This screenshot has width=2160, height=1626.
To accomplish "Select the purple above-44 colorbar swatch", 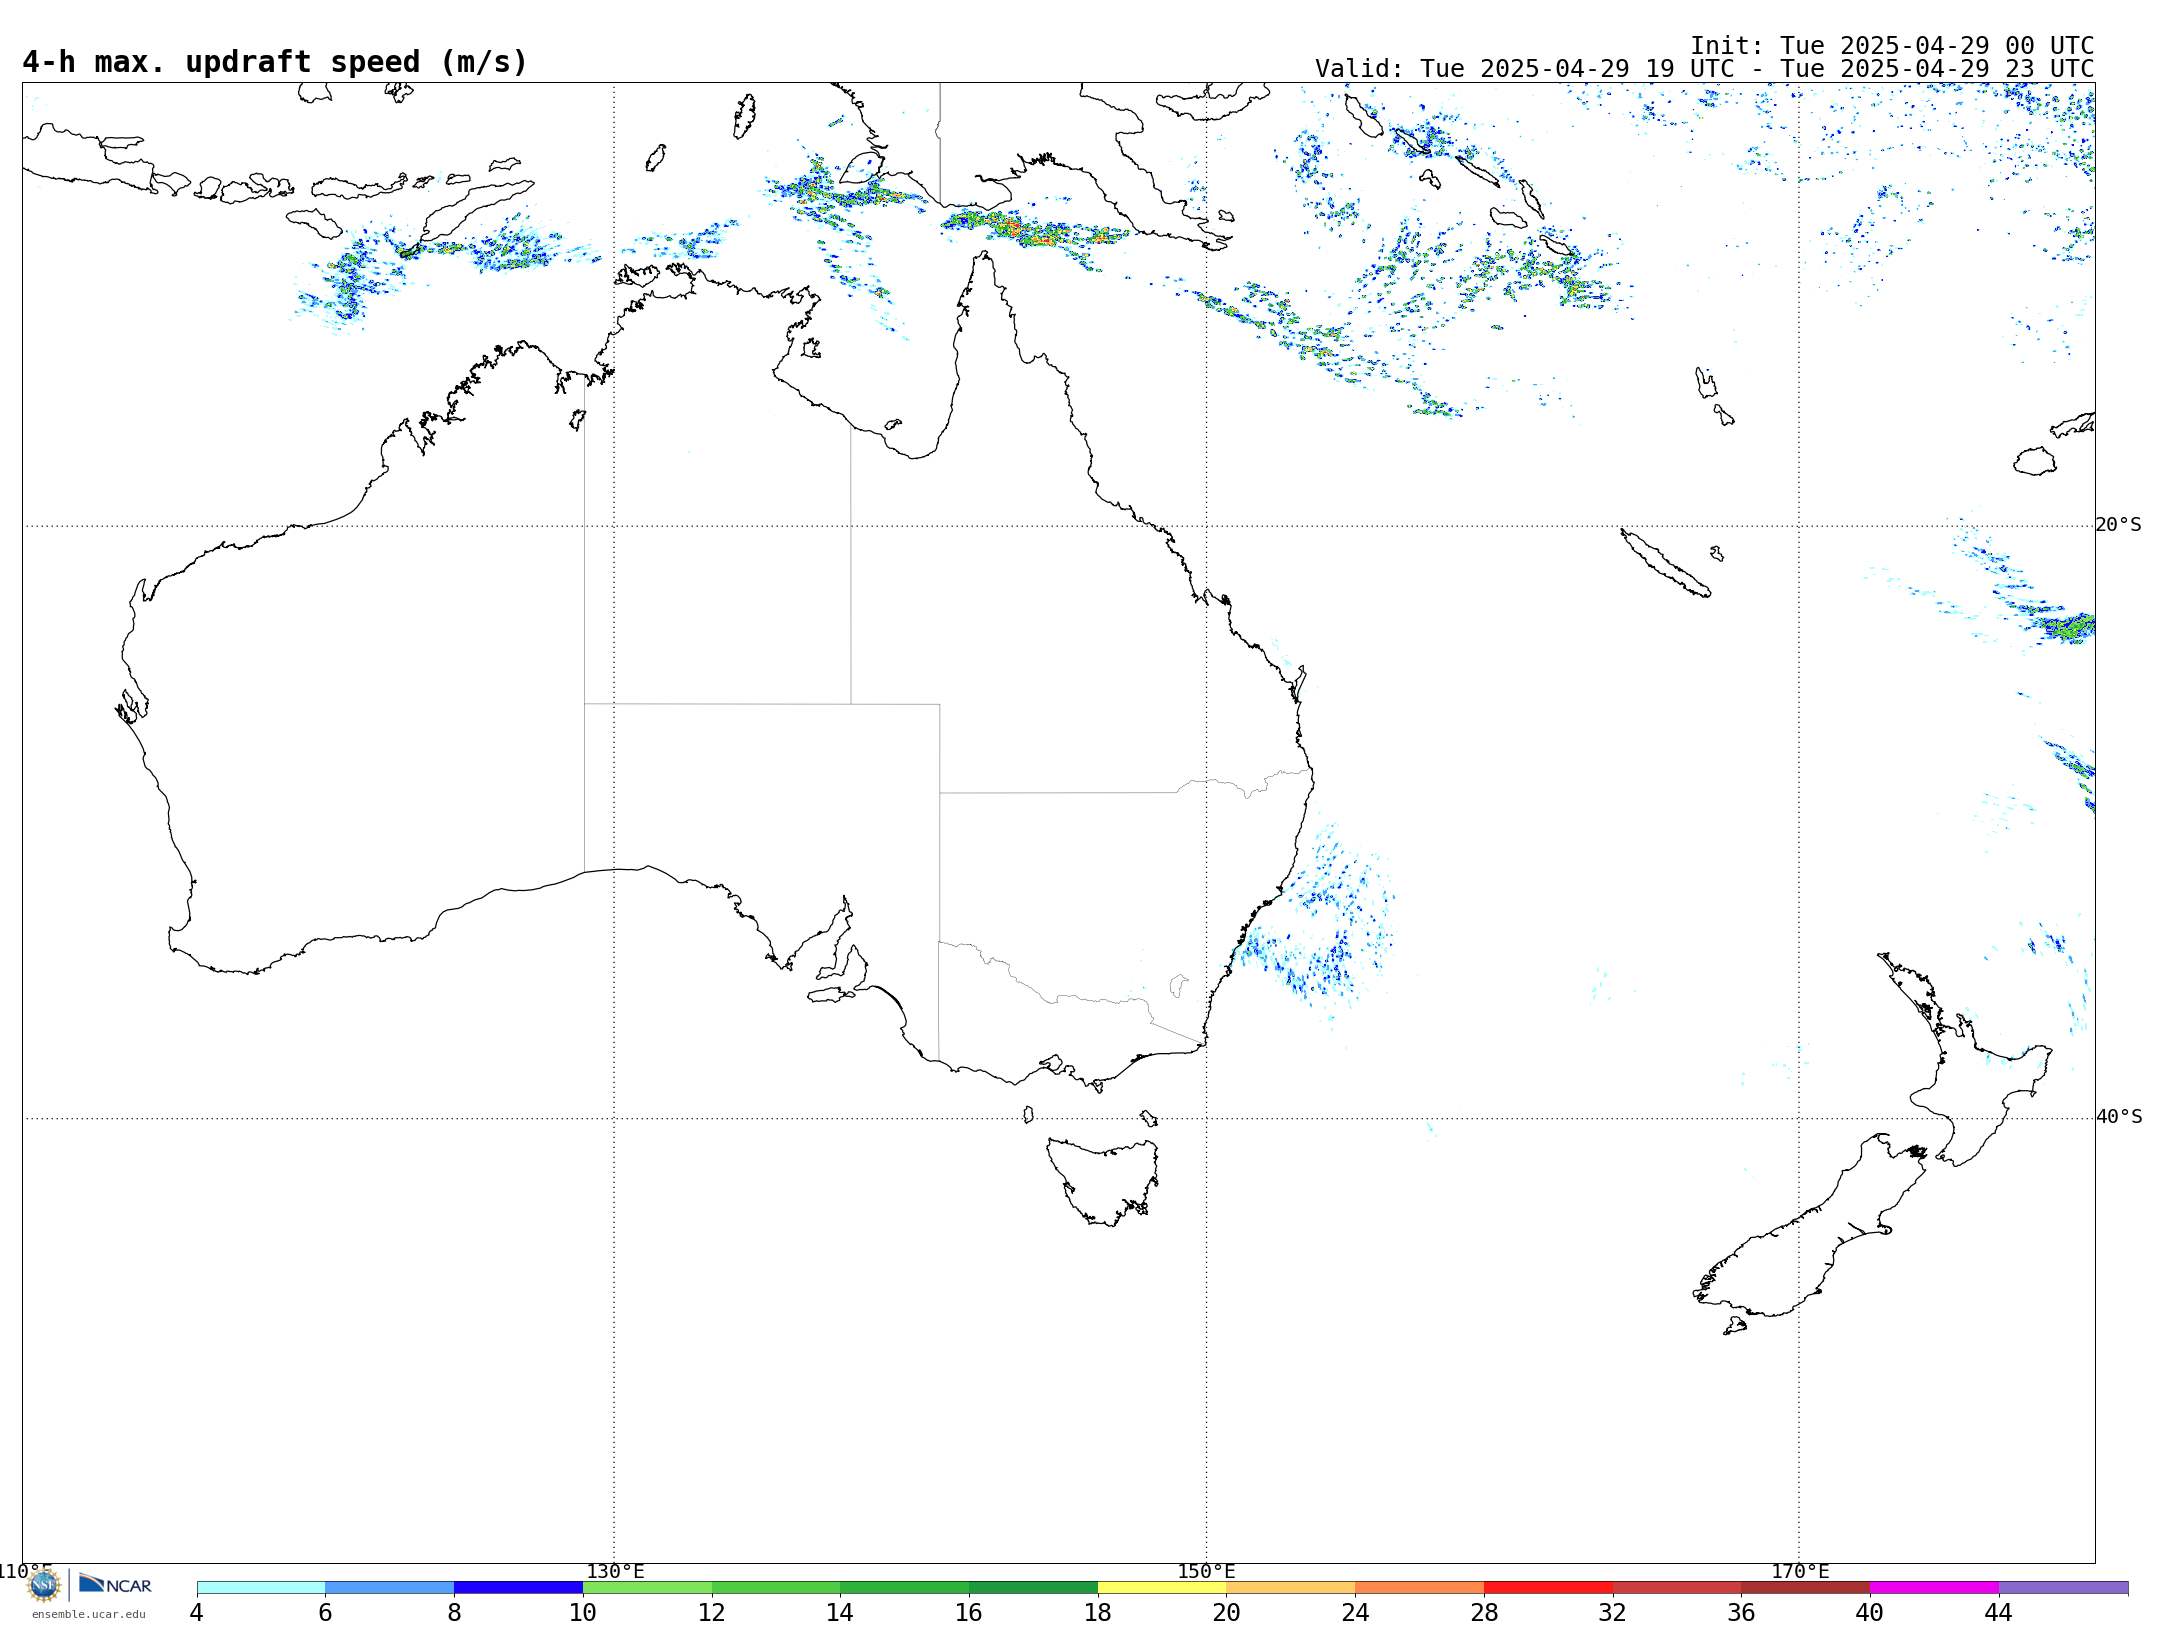I will click(2064, 1588).
